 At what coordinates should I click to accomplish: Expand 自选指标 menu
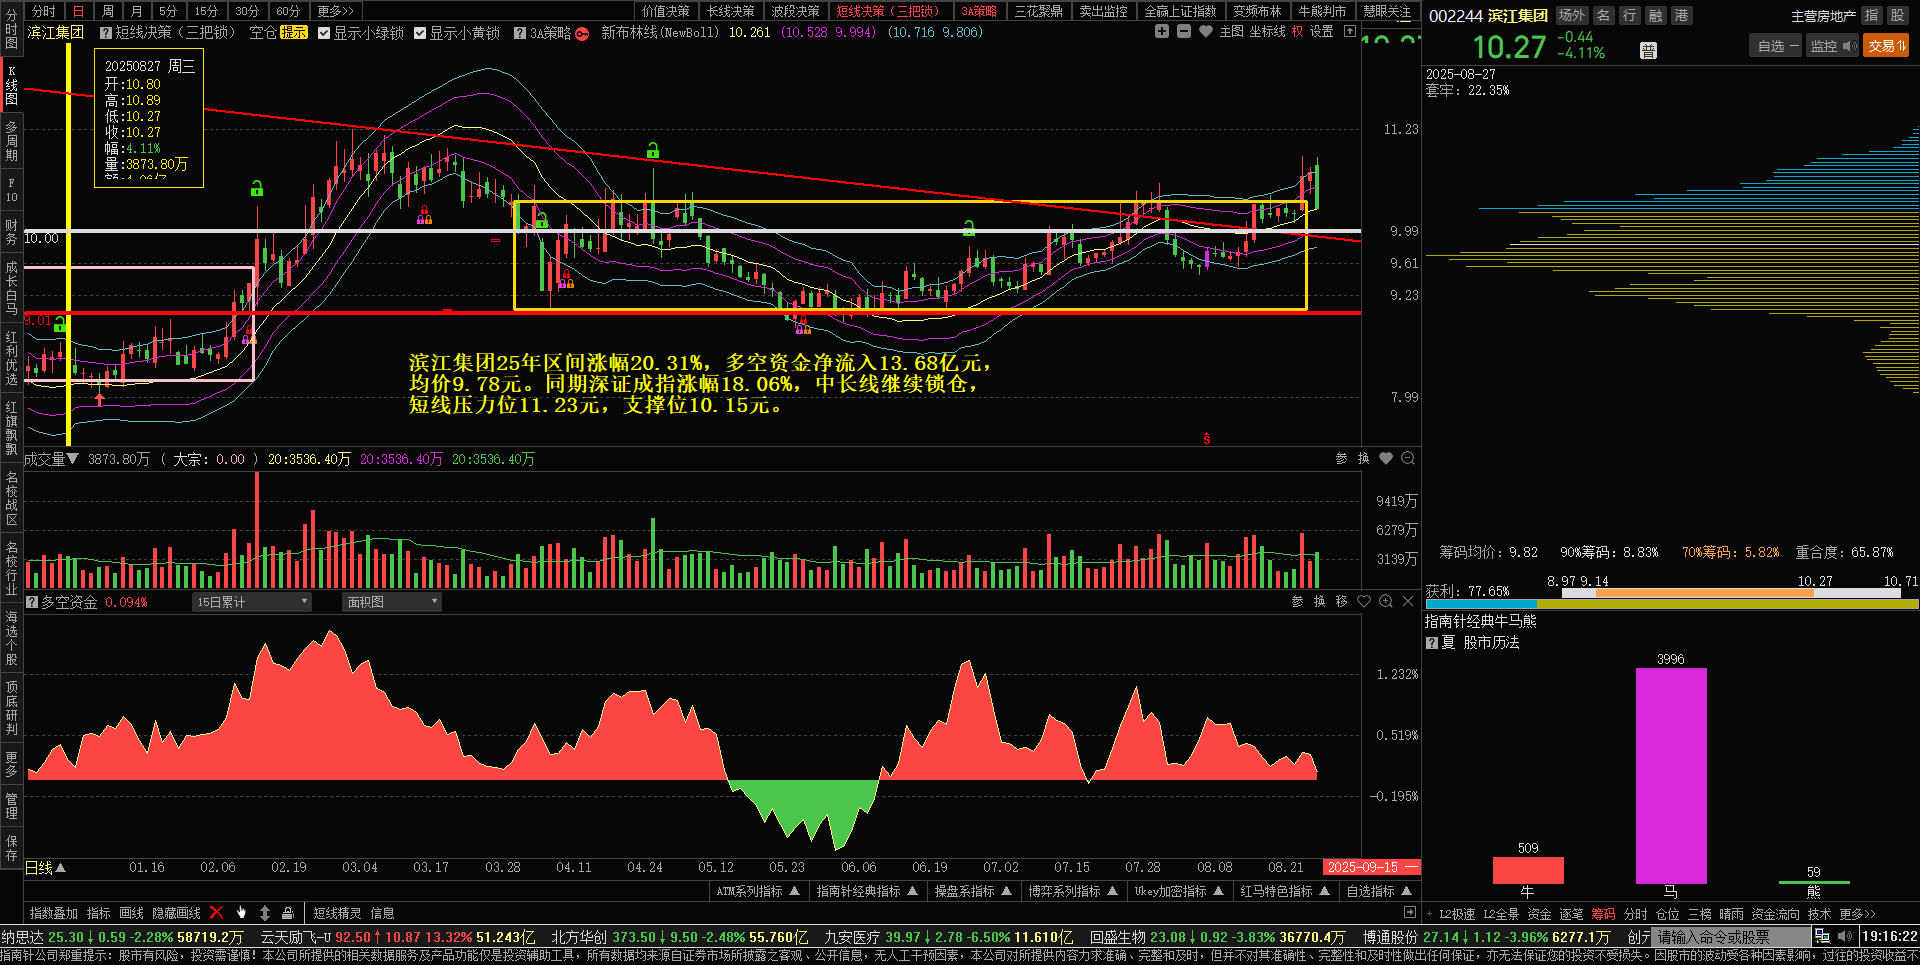tap(1379, 891)
